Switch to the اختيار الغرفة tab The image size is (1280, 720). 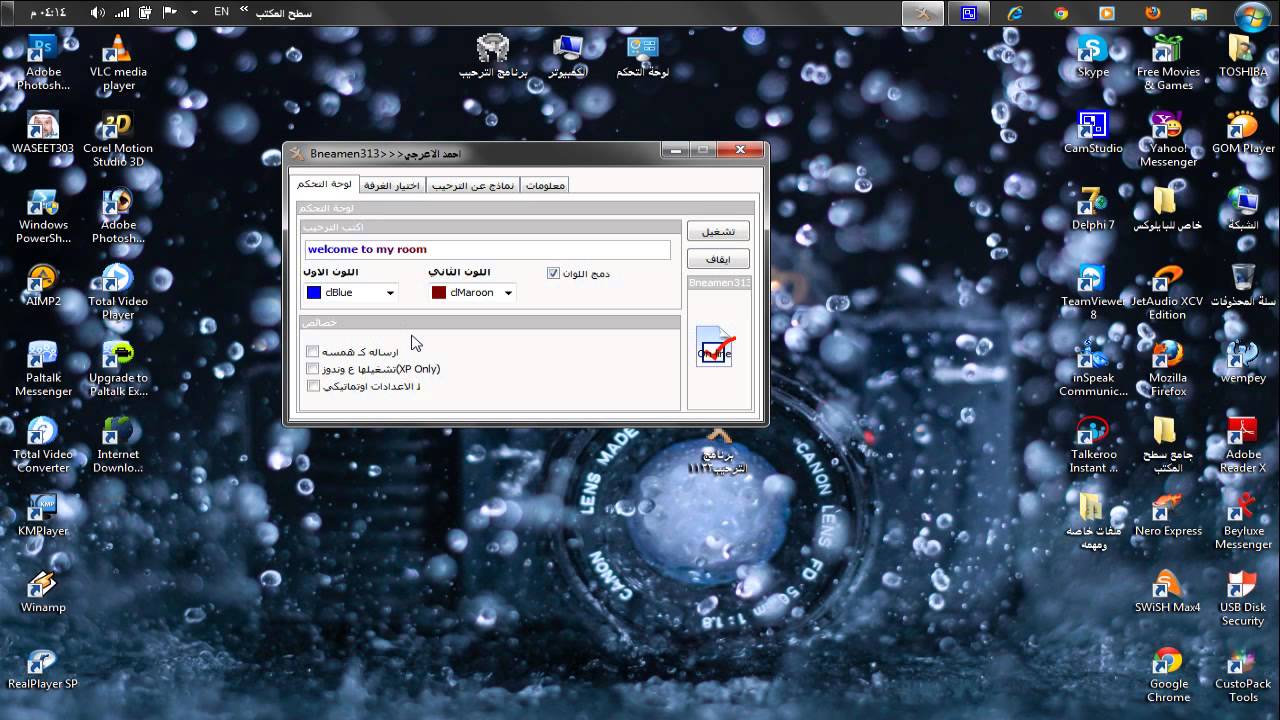(x=391, y=185)
